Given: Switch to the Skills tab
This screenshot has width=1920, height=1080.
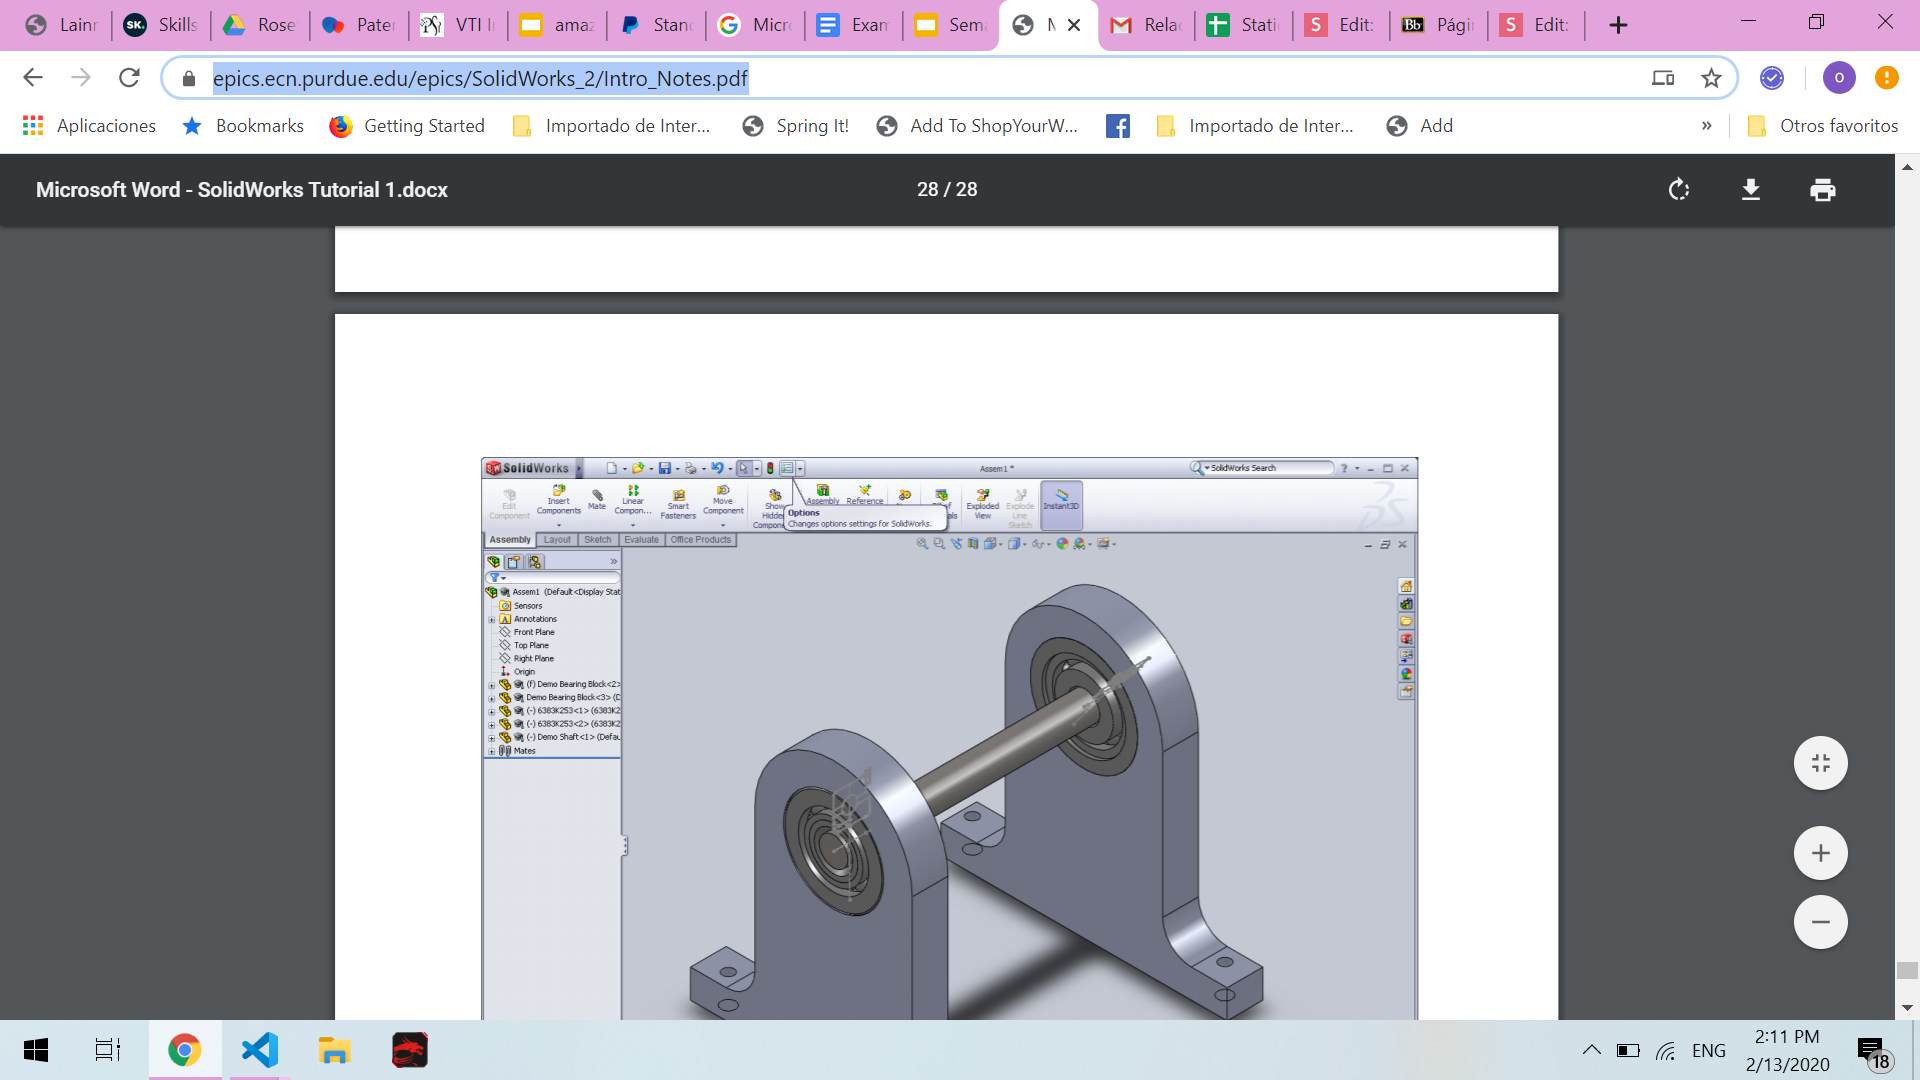Looking at the screenshot, I should (162, 25).
